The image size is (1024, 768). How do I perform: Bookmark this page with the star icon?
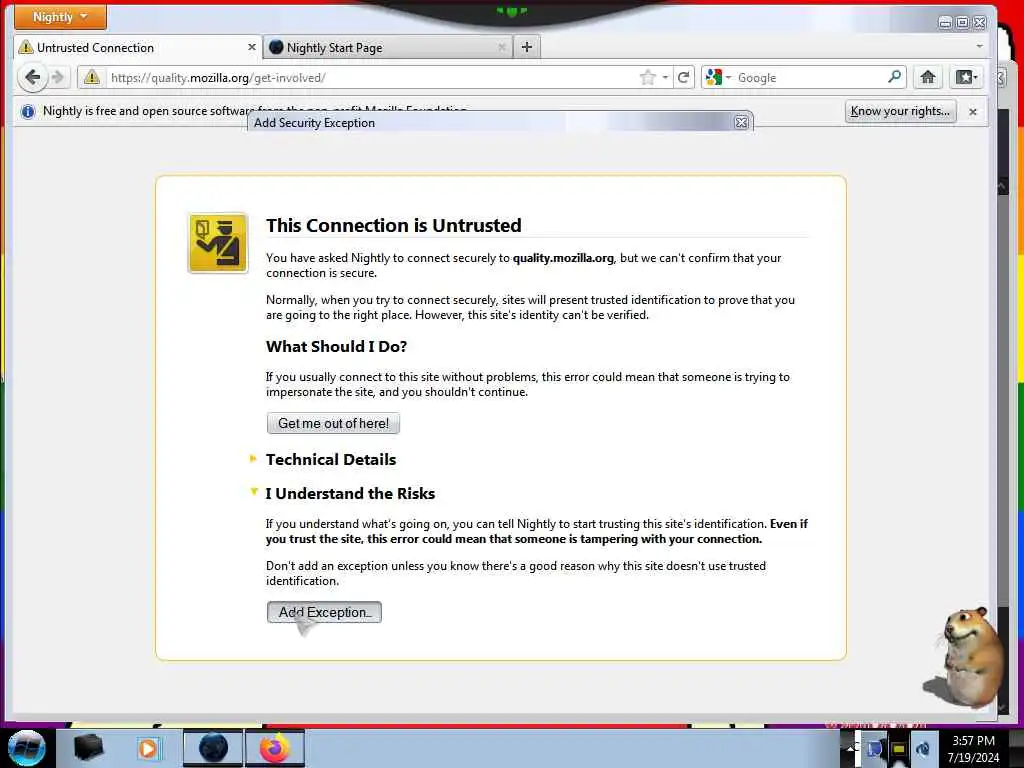tap(647, 78)
